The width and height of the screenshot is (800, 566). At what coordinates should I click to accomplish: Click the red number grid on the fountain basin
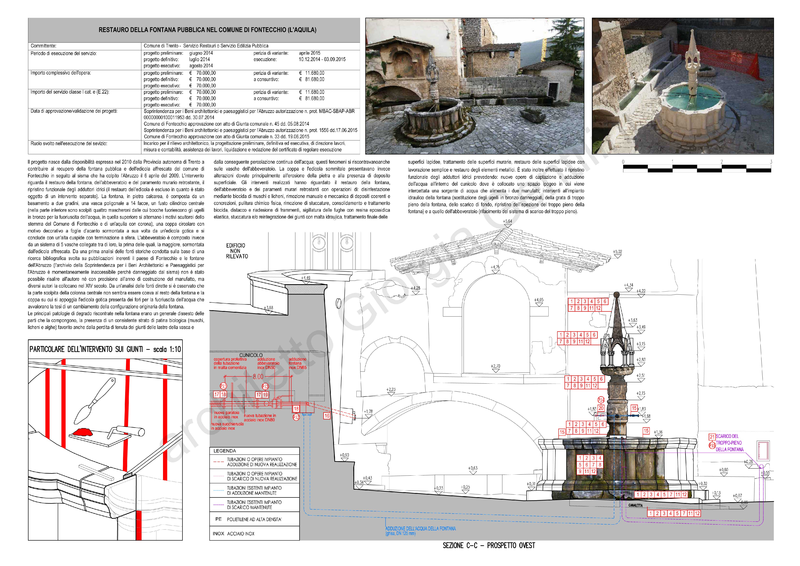589,465
